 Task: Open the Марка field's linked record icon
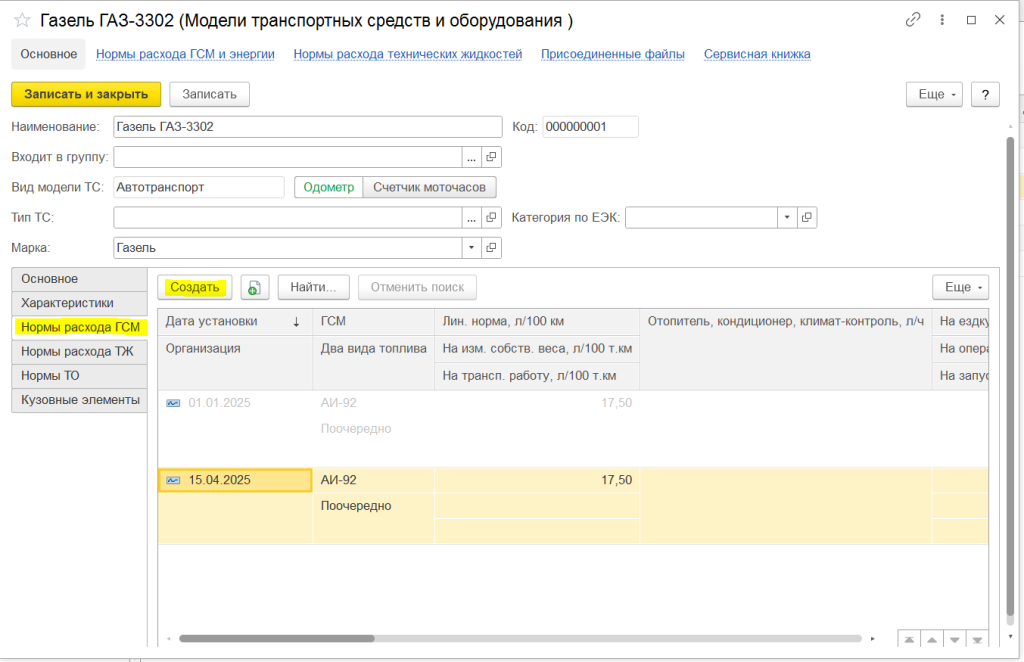[x=491, y=247]
